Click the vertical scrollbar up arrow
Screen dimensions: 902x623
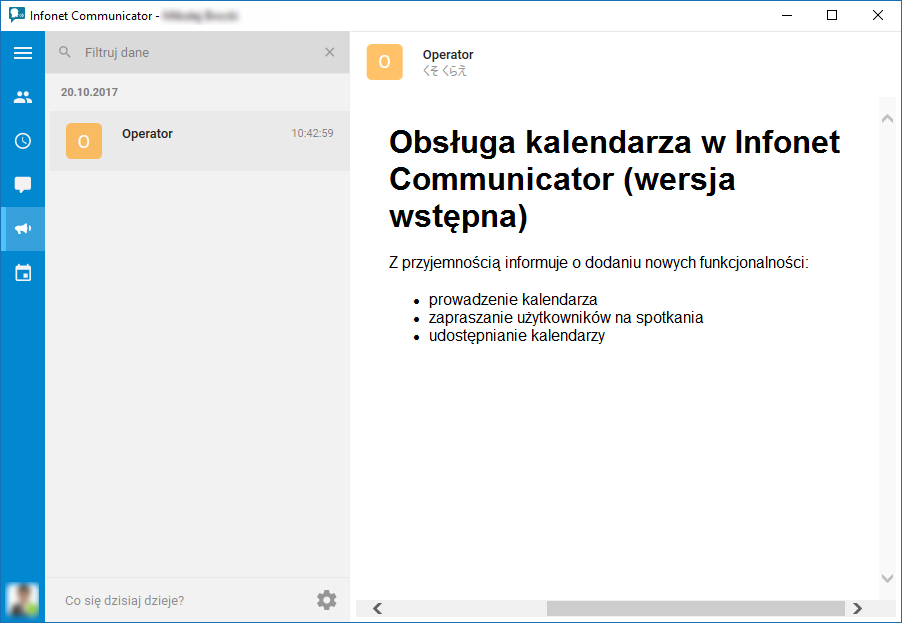point(887,119)
